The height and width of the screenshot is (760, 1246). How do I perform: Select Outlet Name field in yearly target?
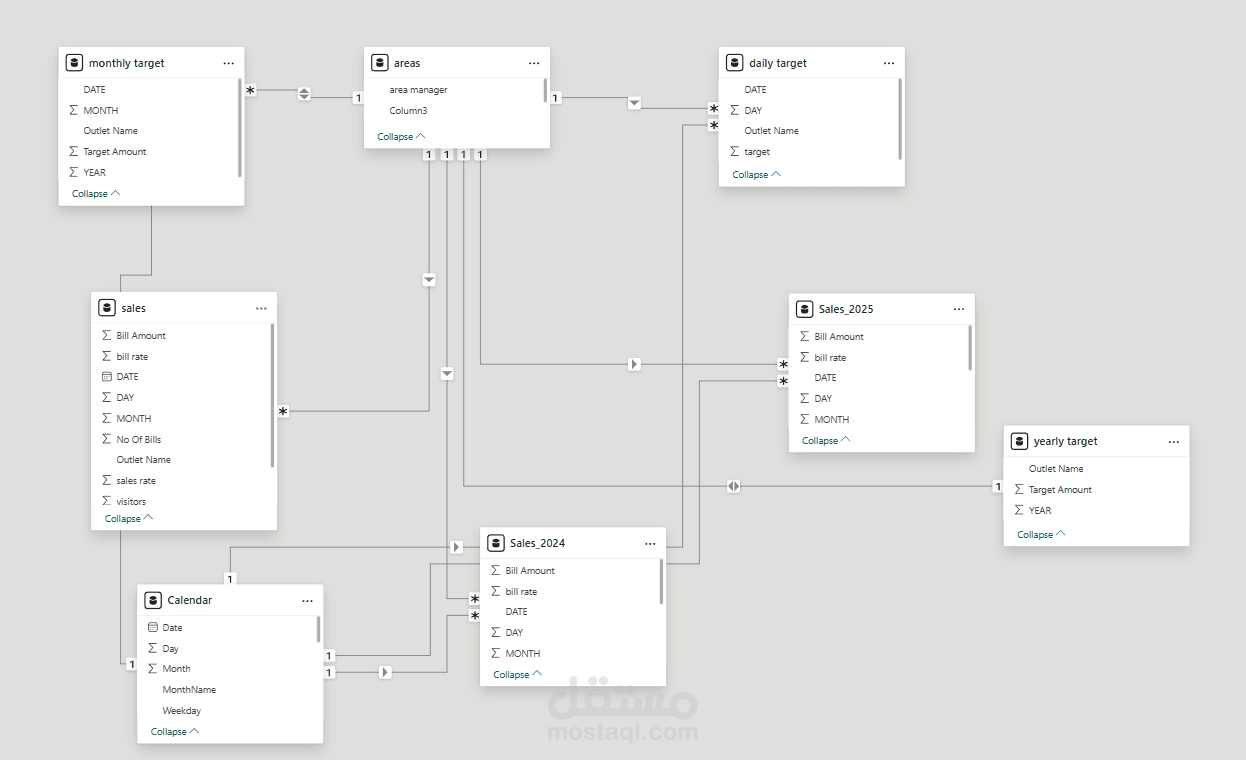click(1056, 469)
